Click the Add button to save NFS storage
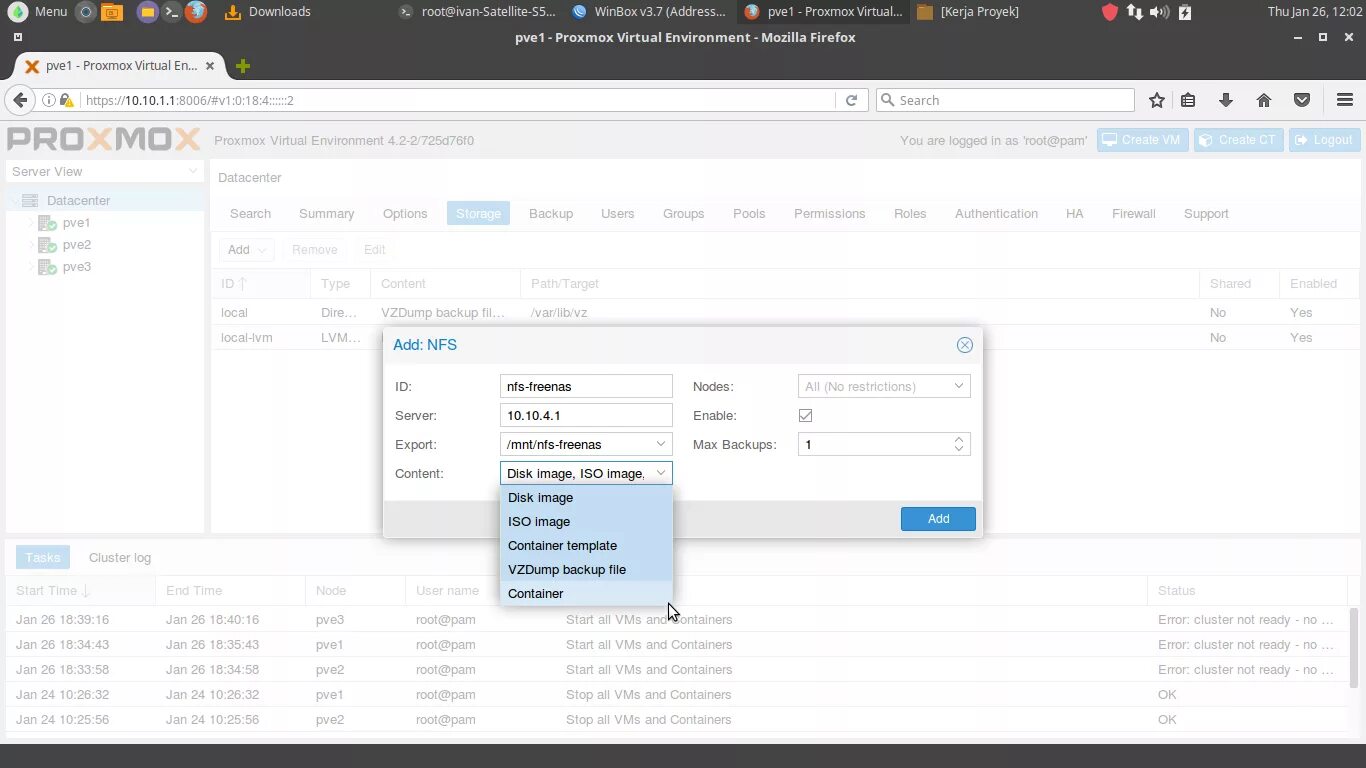The width and height of the screenshot is (1366, 768). 937,518
